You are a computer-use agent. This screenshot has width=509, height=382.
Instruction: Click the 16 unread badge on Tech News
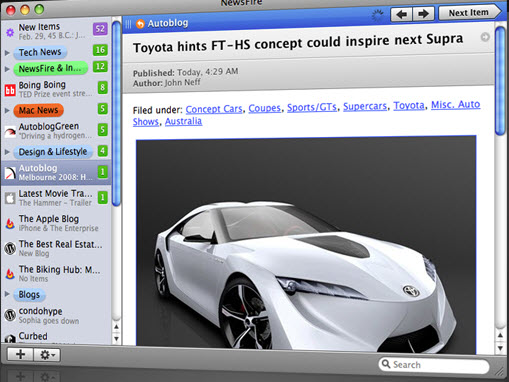coord(100,50)
